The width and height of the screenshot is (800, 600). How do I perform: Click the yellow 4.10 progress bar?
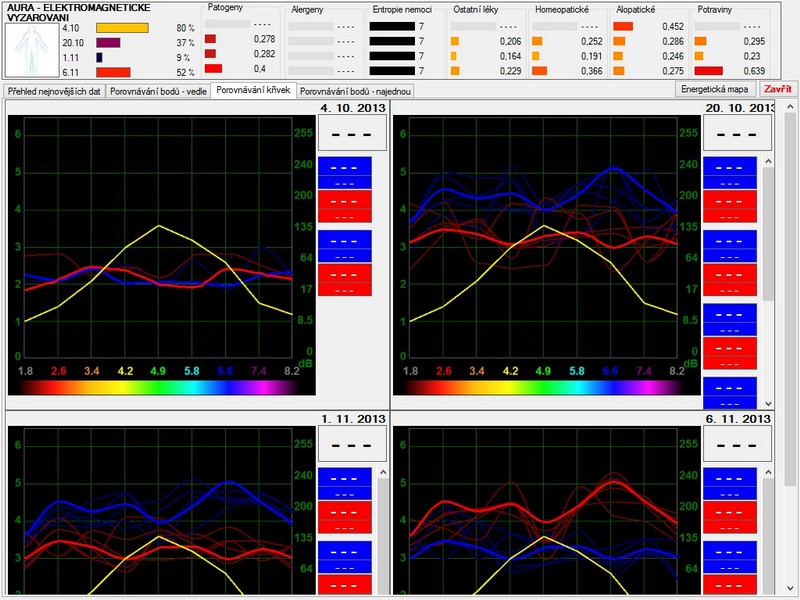[x=122, y=28]
